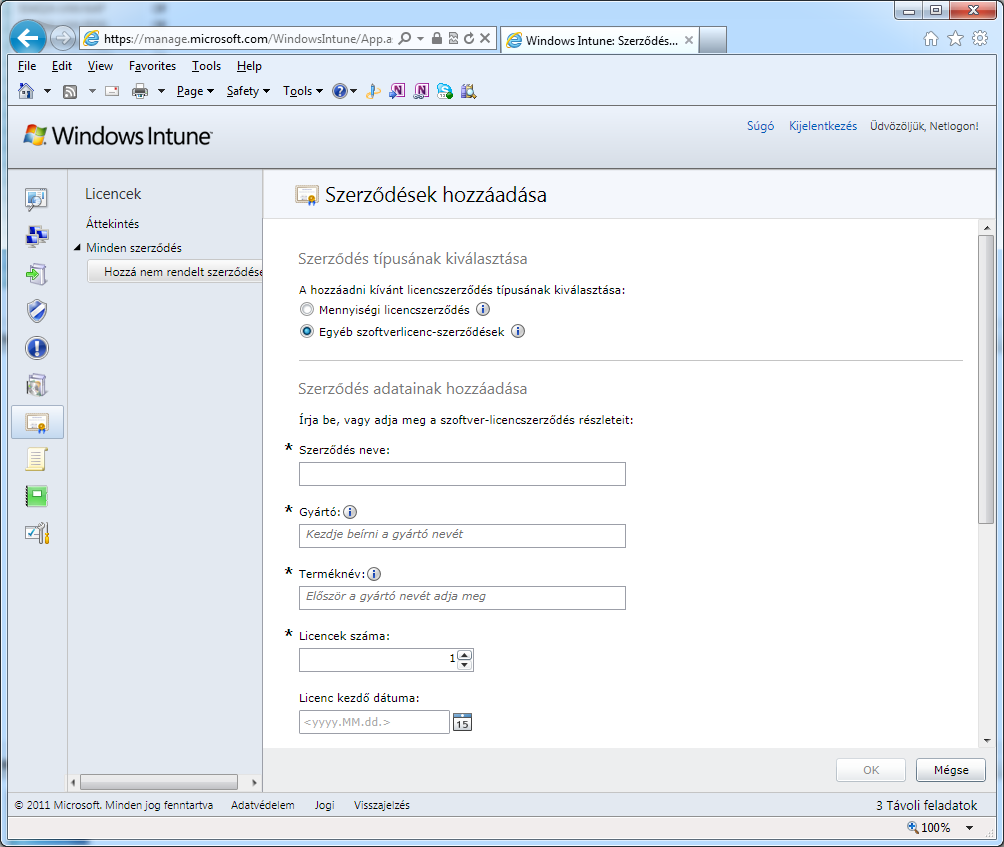Viewport: 1004px width, 847px height.
Task: Click the blue Help question-mark icon
Action: [339, 91]
